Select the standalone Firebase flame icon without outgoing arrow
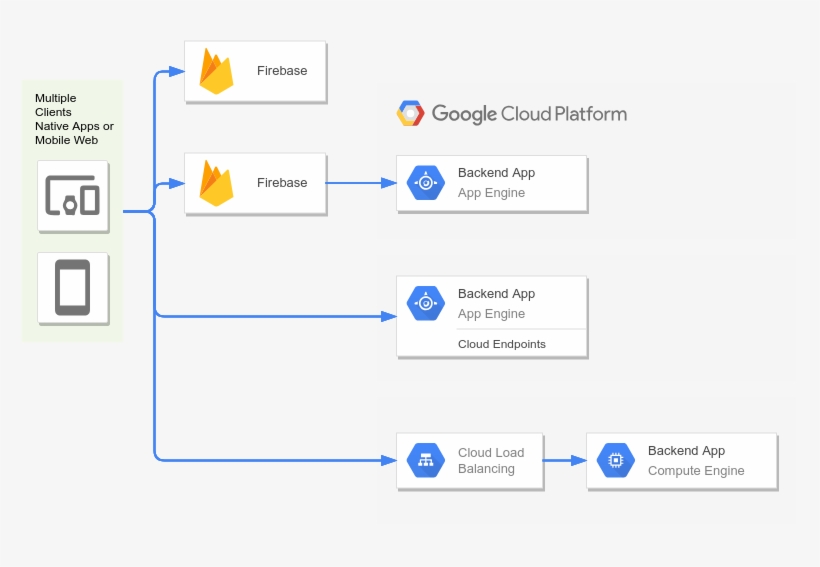Image resolution: width=820 pixels, height=567 pixels. (216, 71)
